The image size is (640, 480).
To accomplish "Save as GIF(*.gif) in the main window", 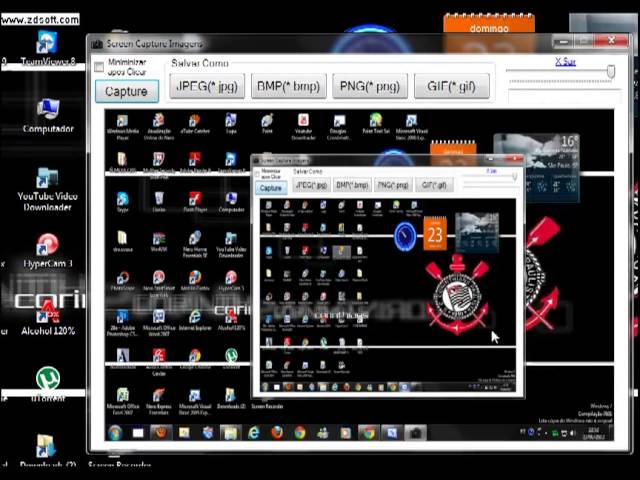I will 451,86.
